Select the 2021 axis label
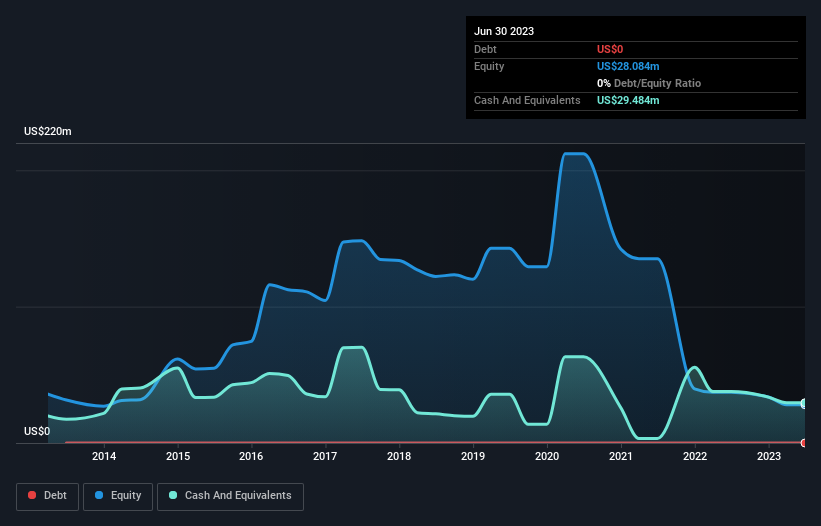The width and height of the screenshot is (821, 526). (x=621, y=456)
